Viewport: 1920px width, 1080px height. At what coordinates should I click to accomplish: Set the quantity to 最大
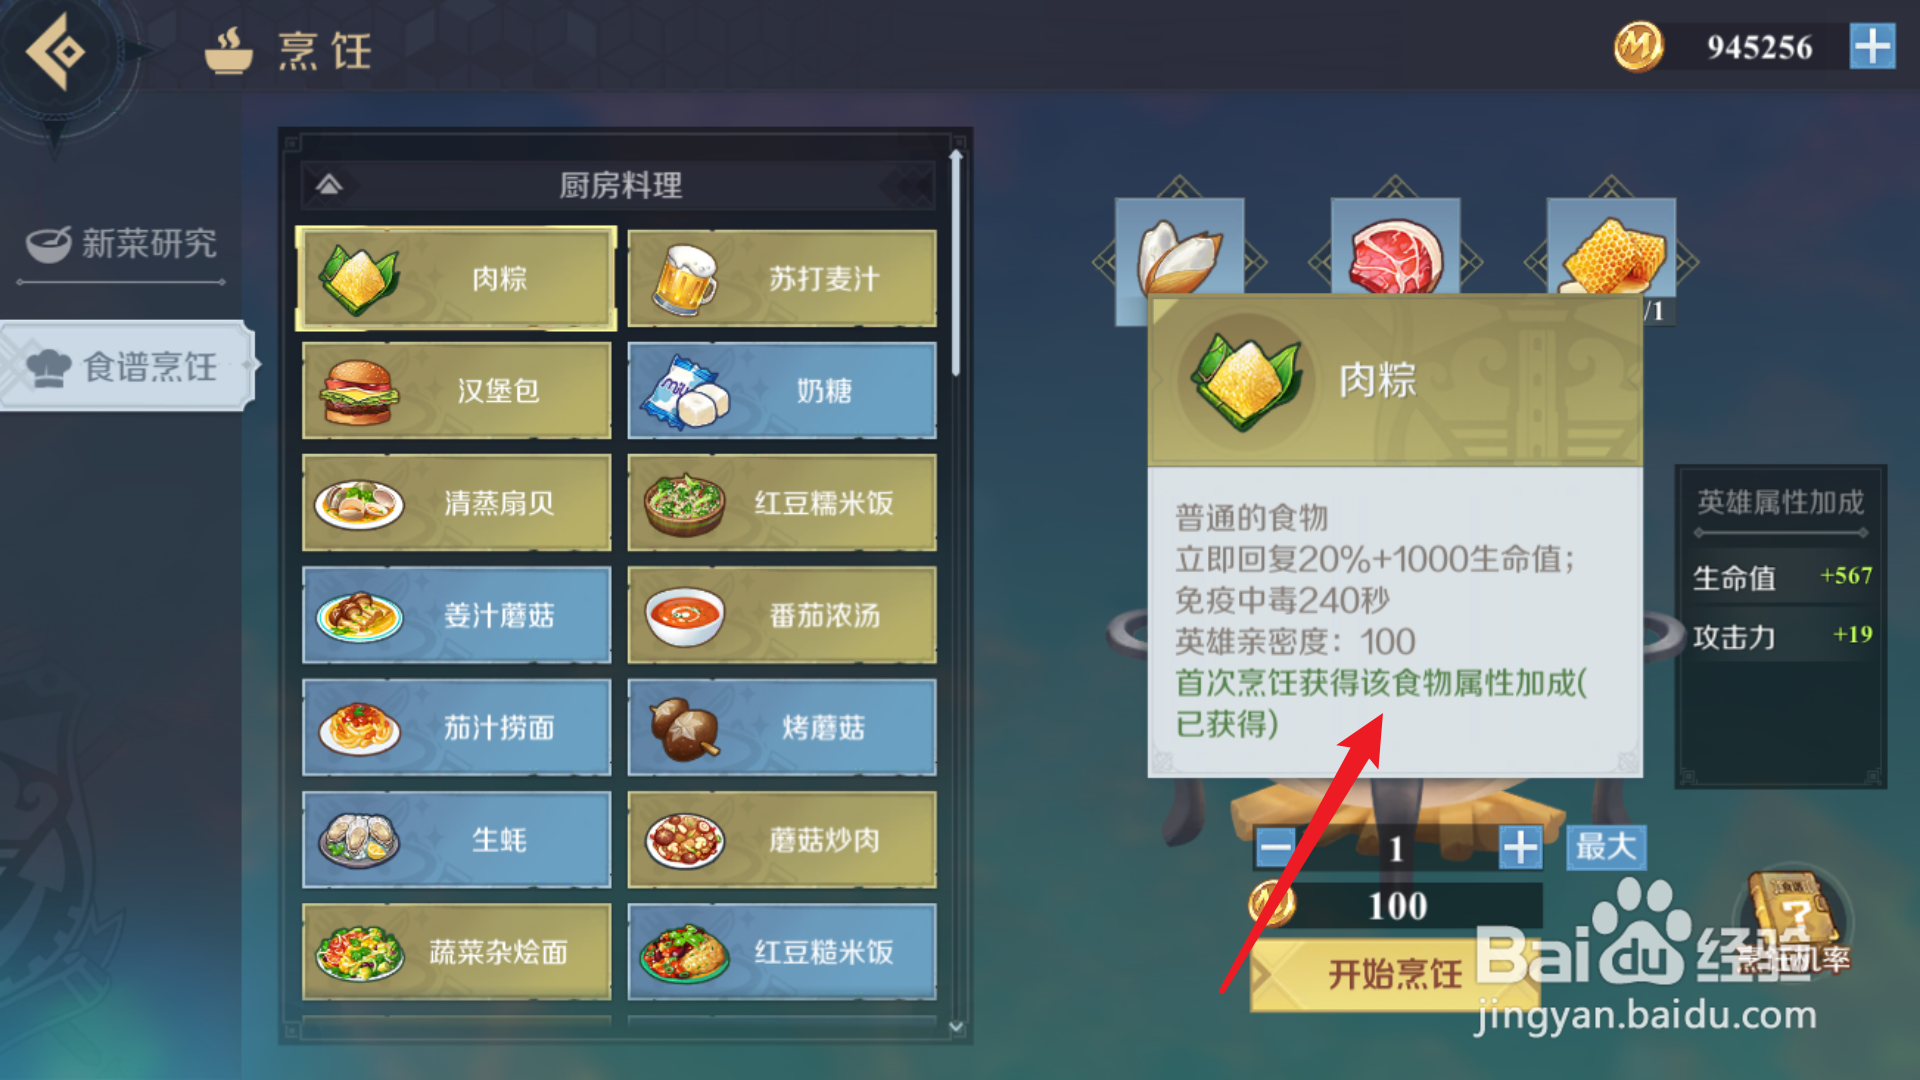pos(1606,848)
